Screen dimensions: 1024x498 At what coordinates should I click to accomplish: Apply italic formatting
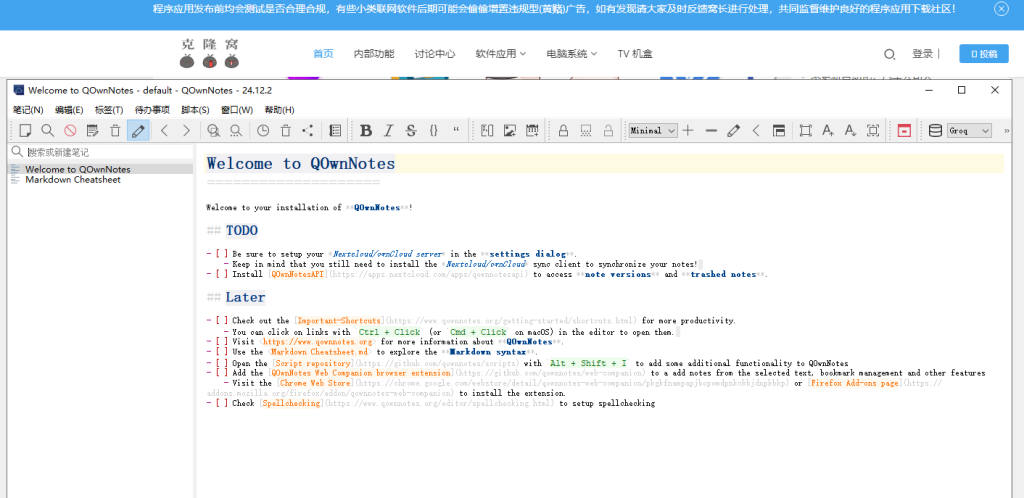click(x=388, y=131)
